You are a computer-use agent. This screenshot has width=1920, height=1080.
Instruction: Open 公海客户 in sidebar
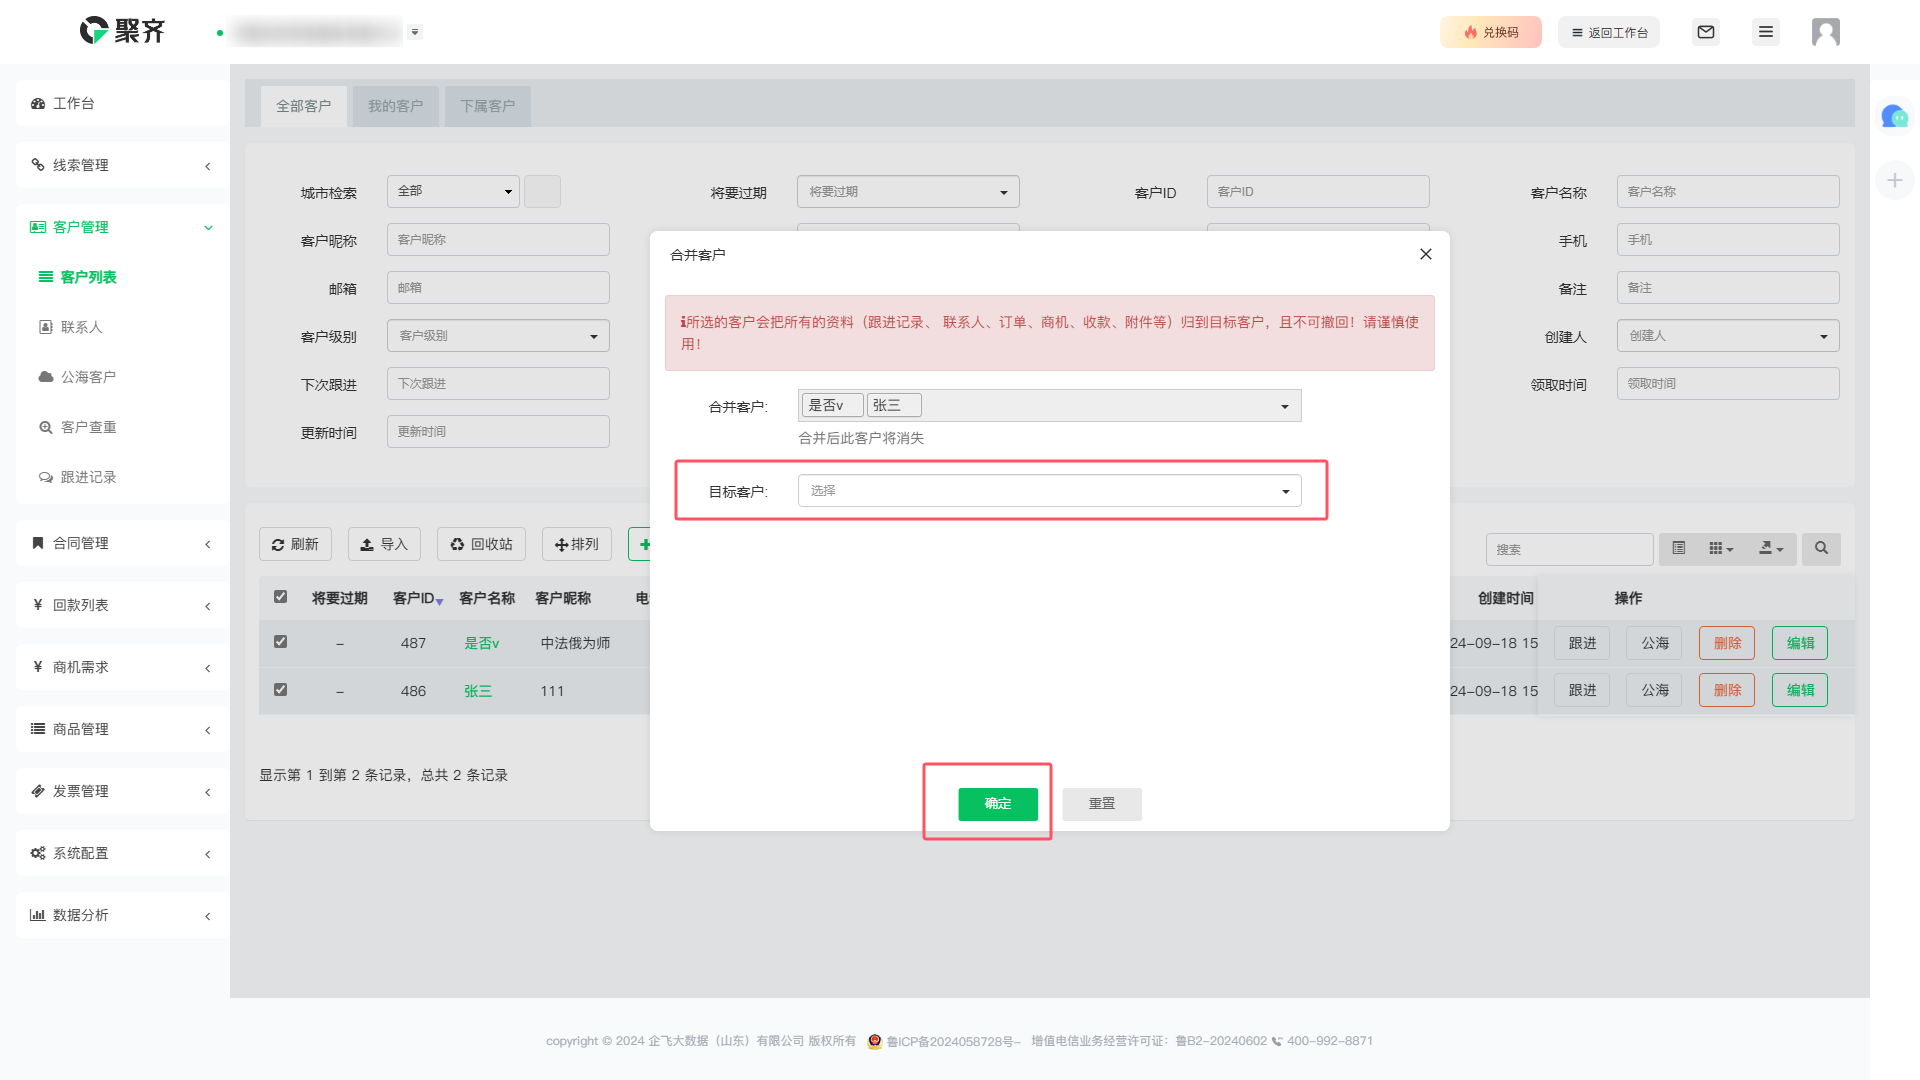[88, 377]
